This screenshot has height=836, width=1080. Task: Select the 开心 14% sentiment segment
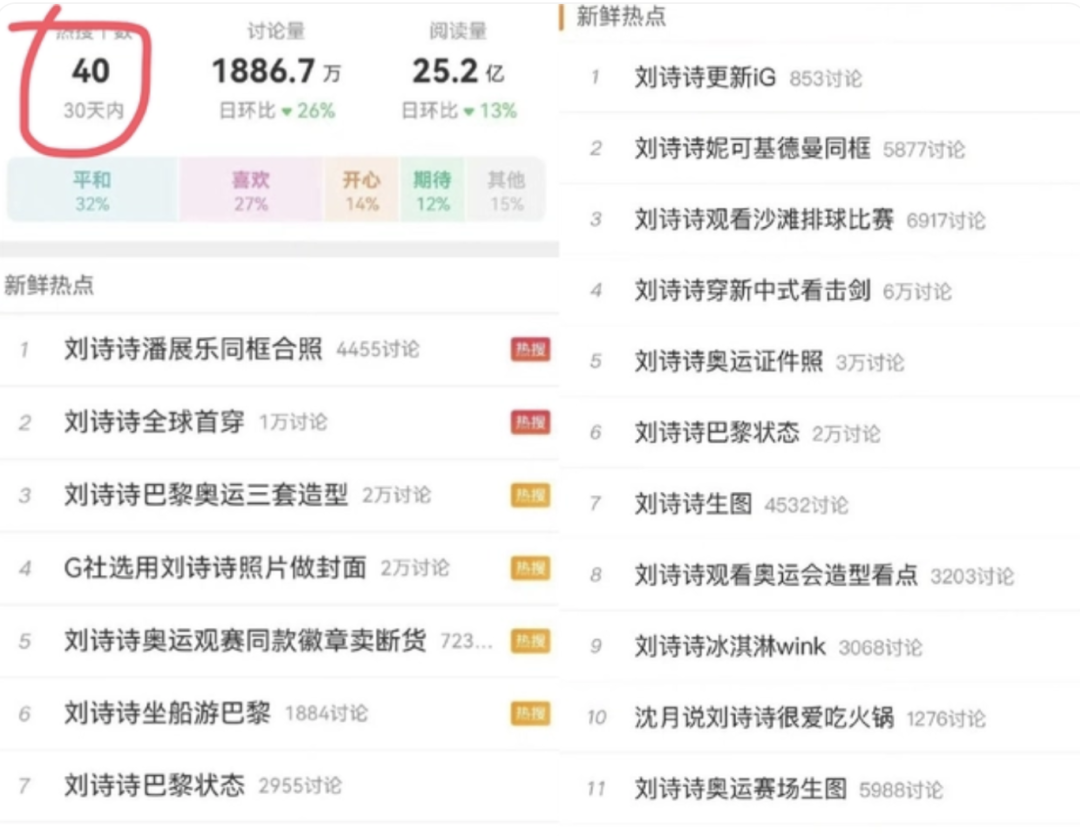pyautogui.click(x=362, y=191)
